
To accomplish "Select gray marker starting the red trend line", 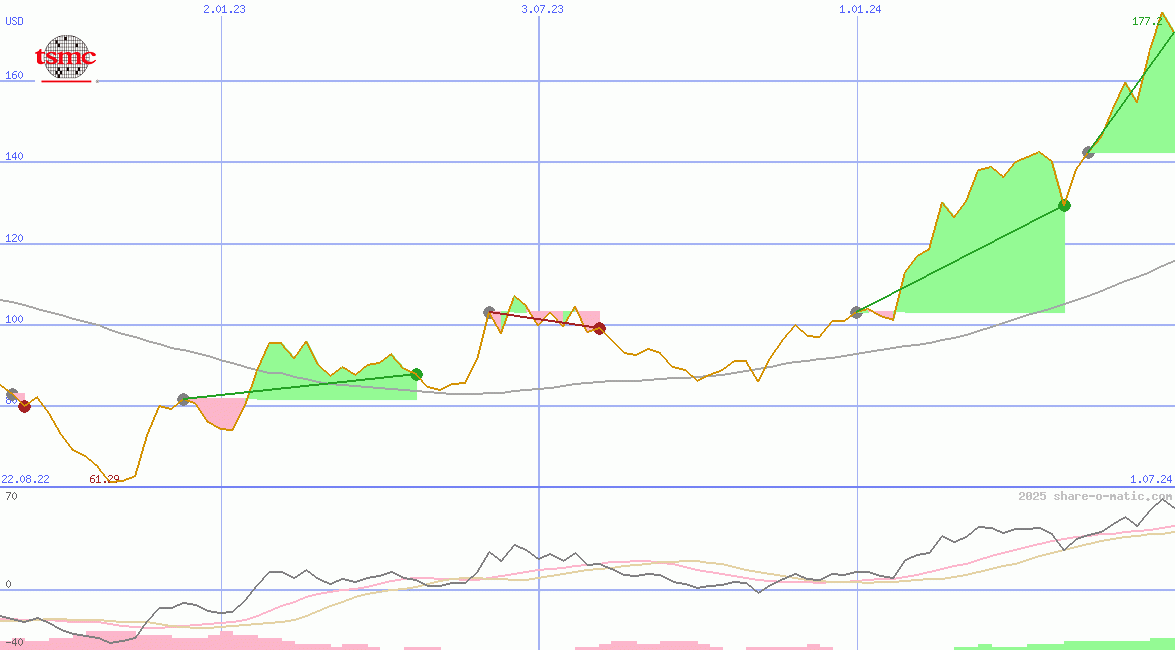I will point(489,312).
